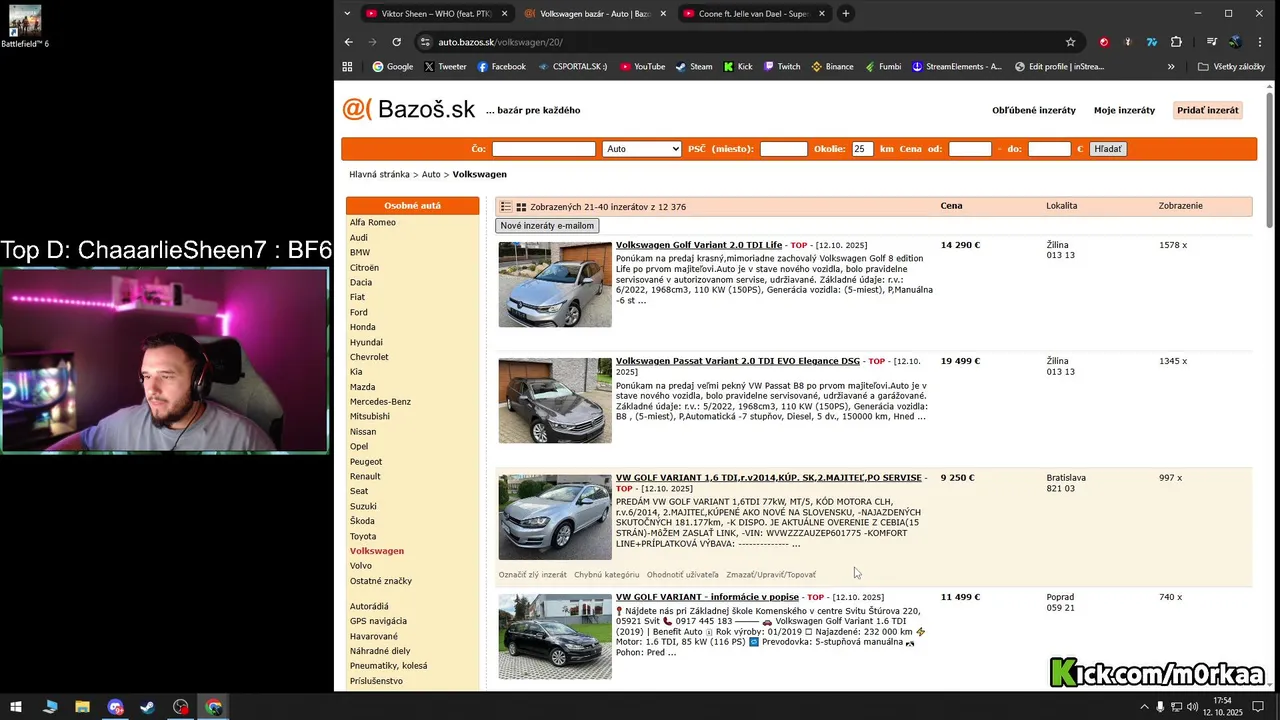The width and height of the screenshot is (1280, 720).
Task: Open the Google bookmark
Action: [x=393, y=67]
